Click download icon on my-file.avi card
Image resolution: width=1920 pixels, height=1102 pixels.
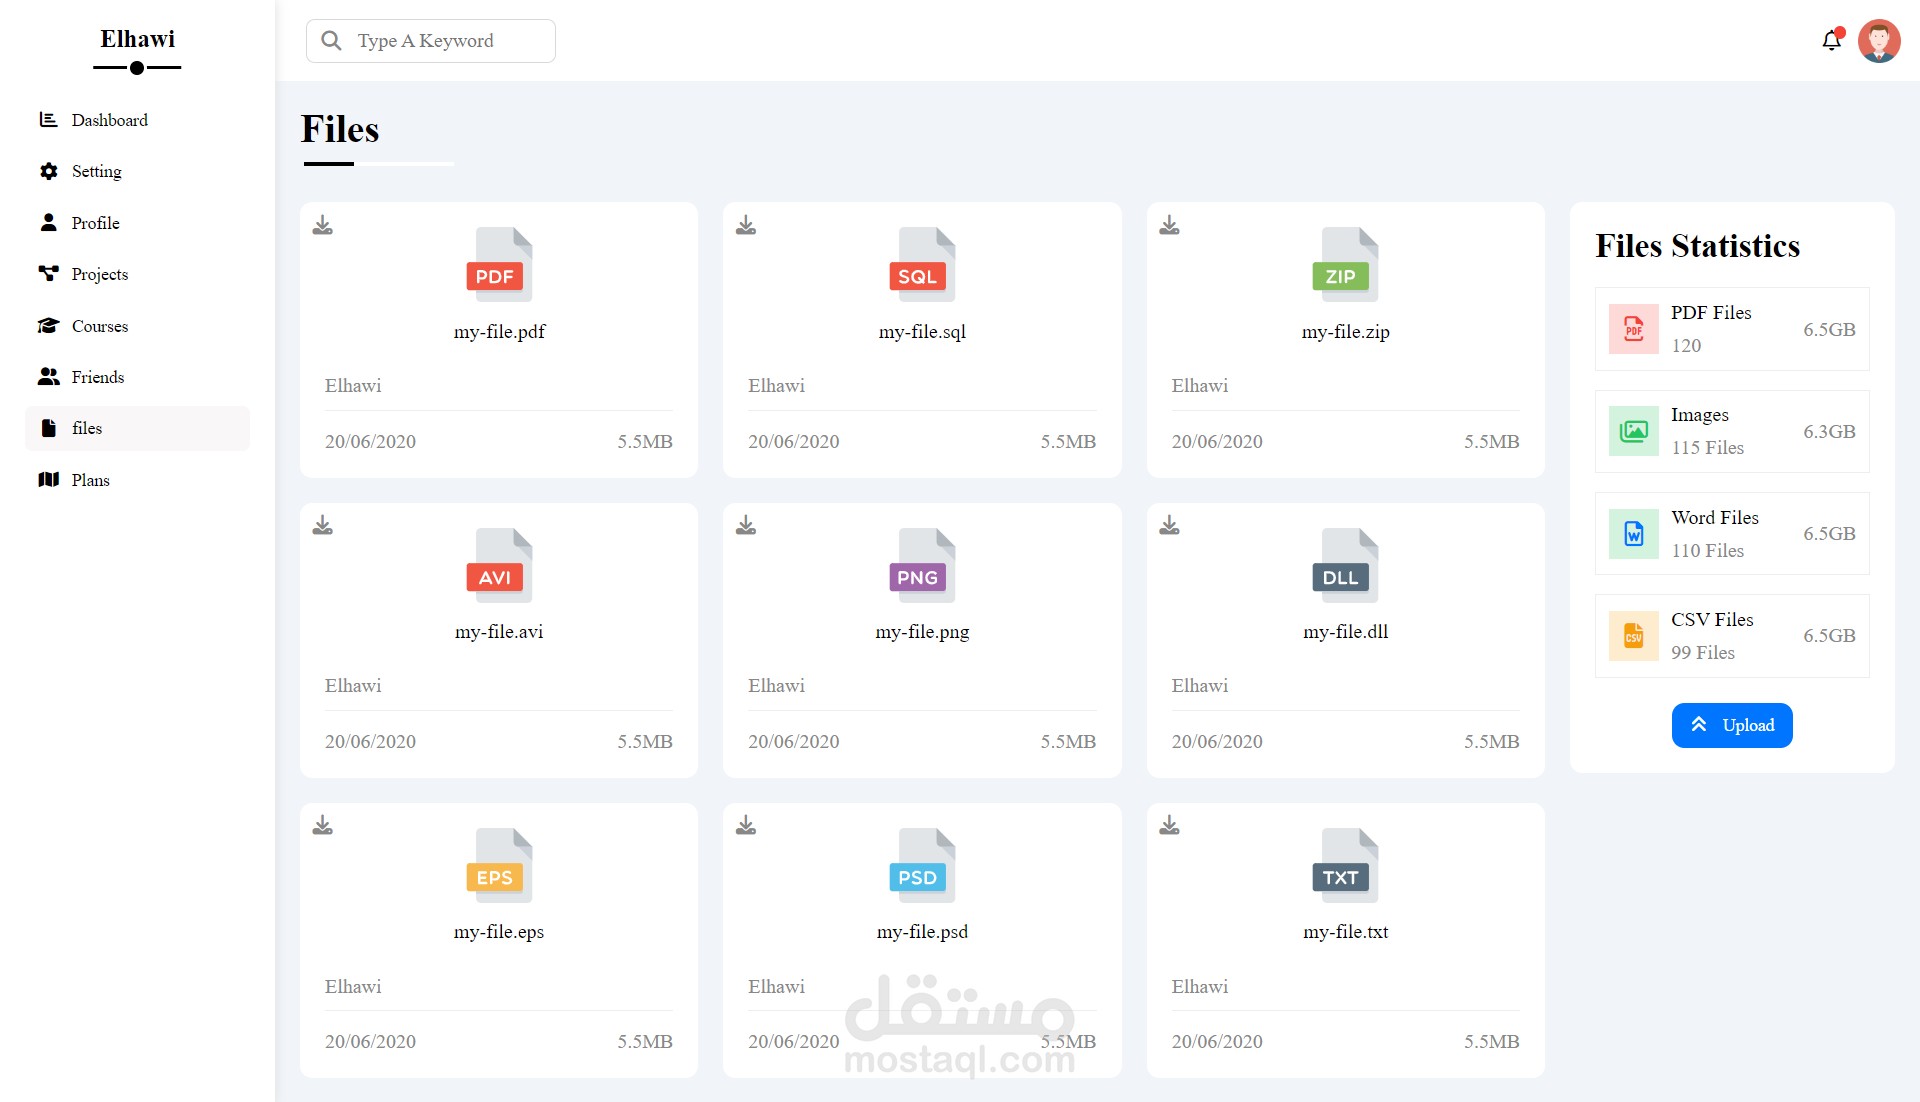coord(322,525)
